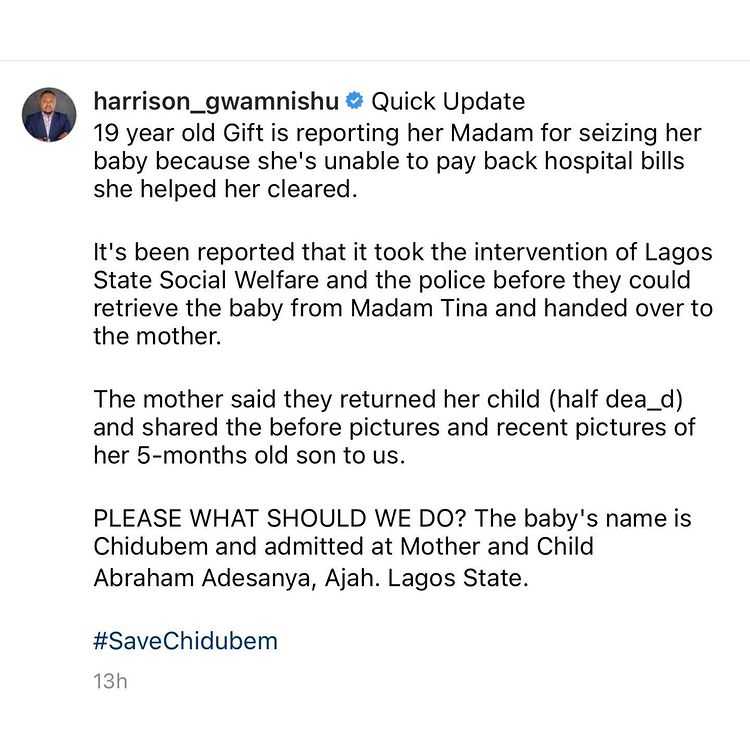Click the harrison_gwamnishu username
Image resolution: width=750 pixels, height=750 pixels.
(x=215, y=101)
